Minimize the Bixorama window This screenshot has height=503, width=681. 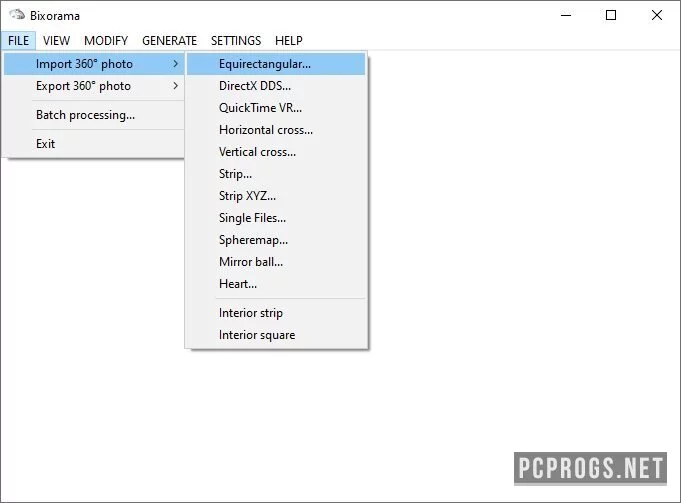(x=565, y=16)
